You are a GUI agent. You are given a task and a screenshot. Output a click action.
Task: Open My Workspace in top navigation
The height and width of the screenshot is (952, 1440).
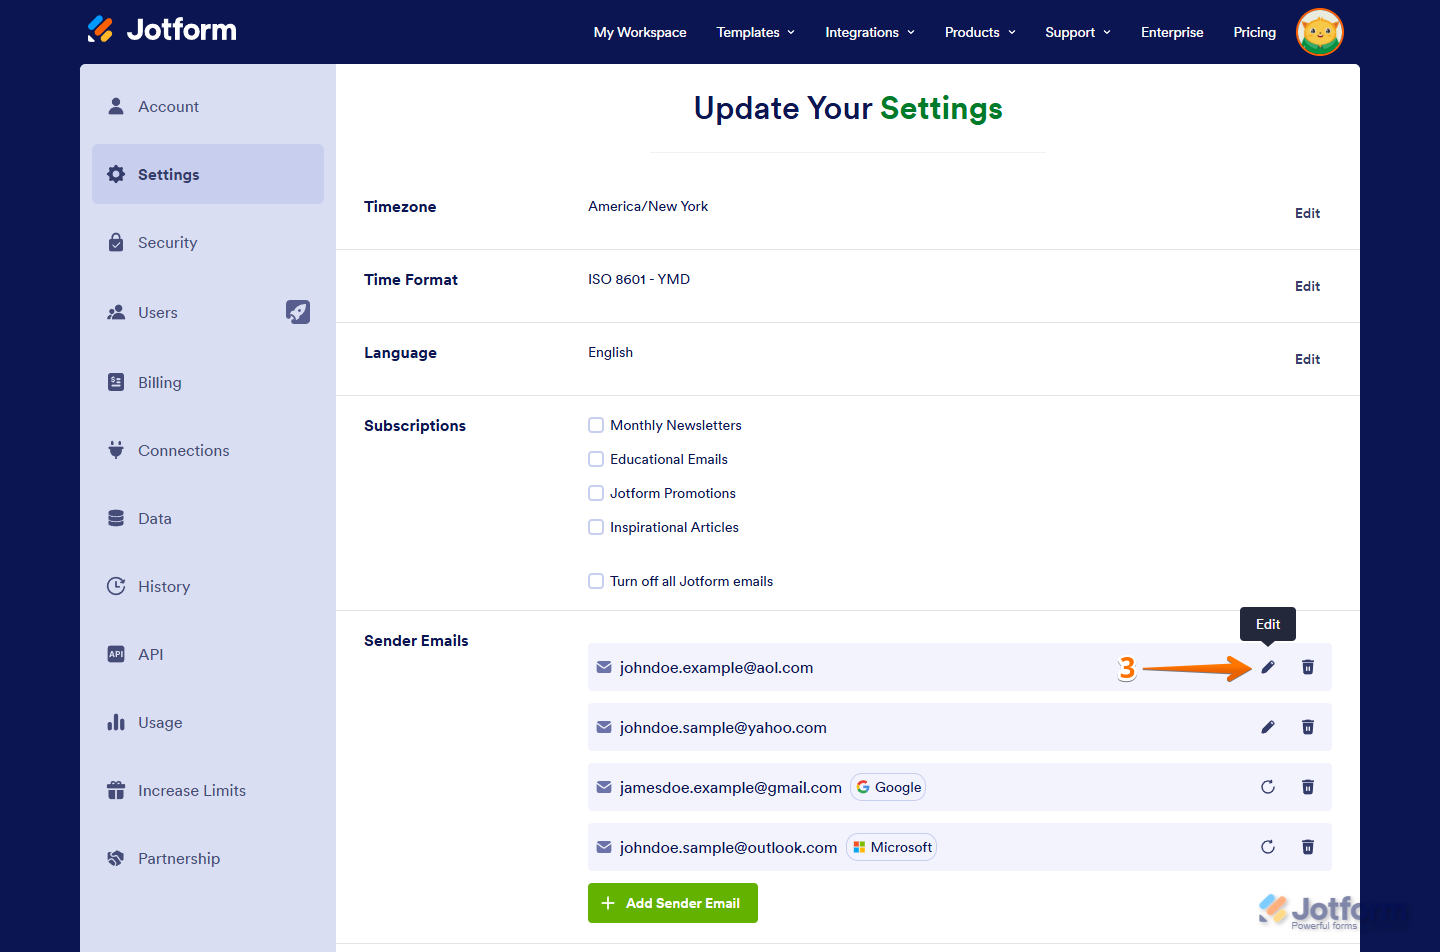pos(640,32)
